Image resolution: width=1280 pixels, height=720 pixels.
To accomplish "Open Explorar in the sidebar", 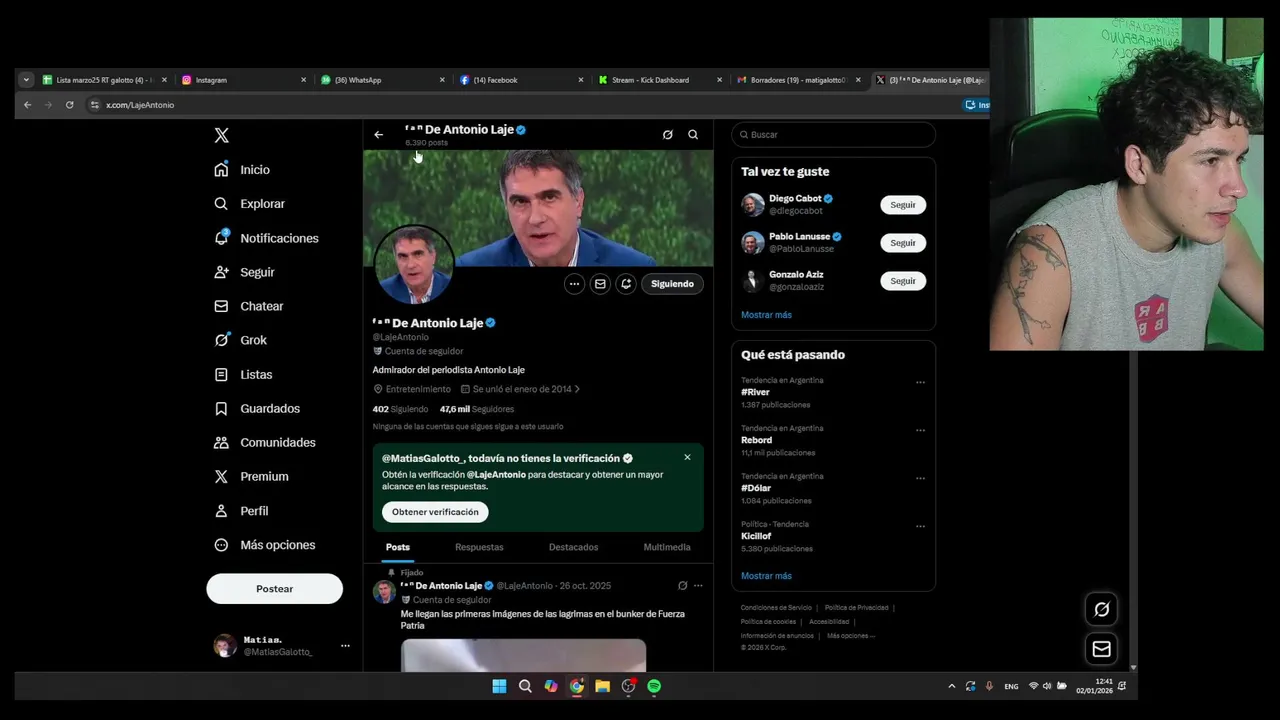I will [x=250, y=204].
